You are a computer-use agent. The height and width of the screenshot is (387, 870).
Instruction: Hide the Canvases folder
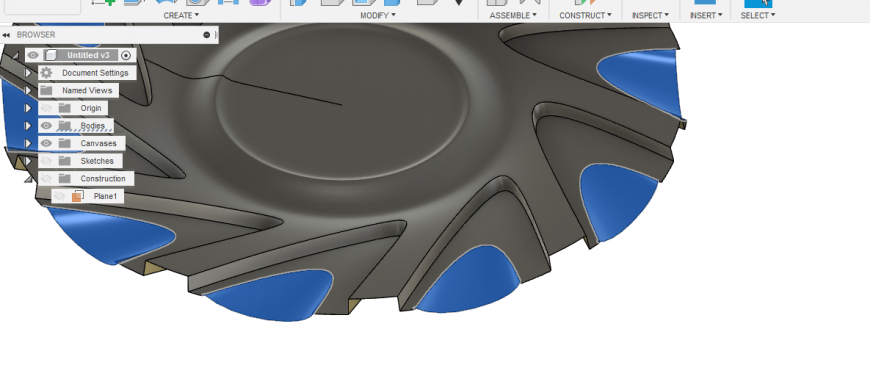click(47, 143)
